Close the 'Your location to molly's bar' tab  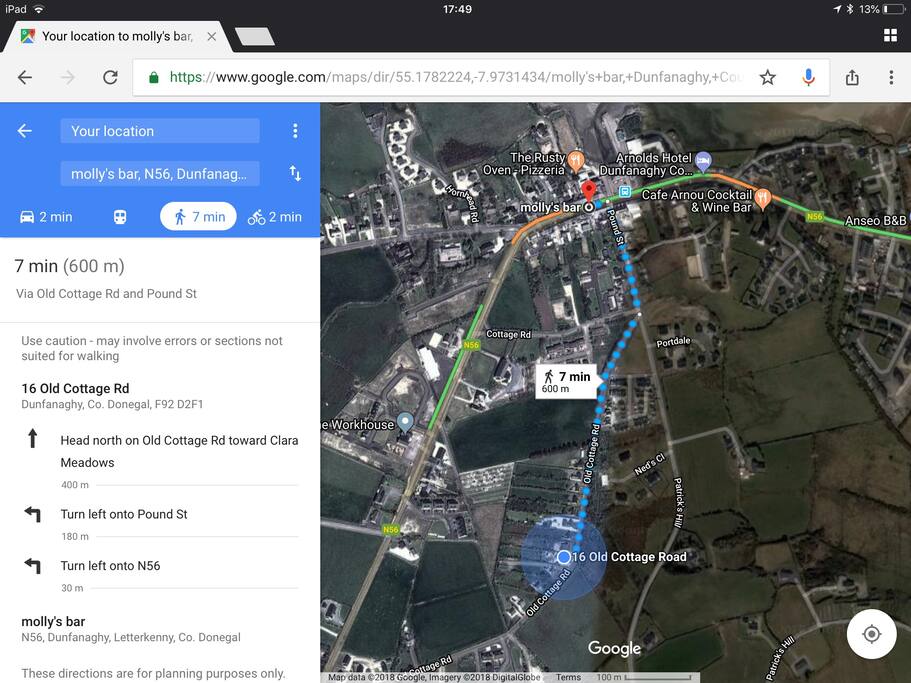[x=211, y=36]
